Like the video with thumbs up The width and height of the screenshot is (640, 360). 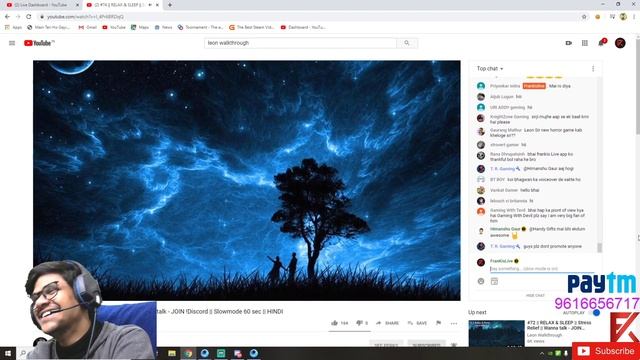pos(340,323)
